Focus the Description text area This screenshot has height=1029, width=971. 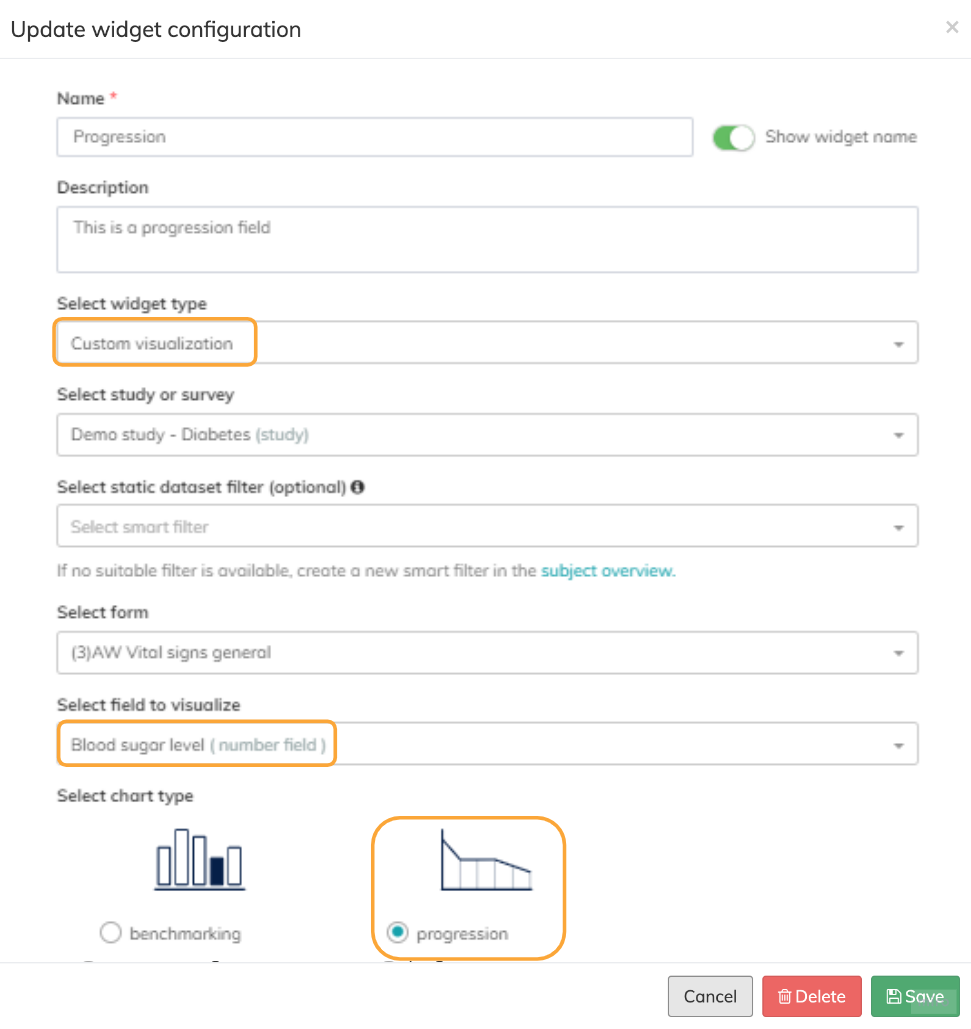[487, 239]
